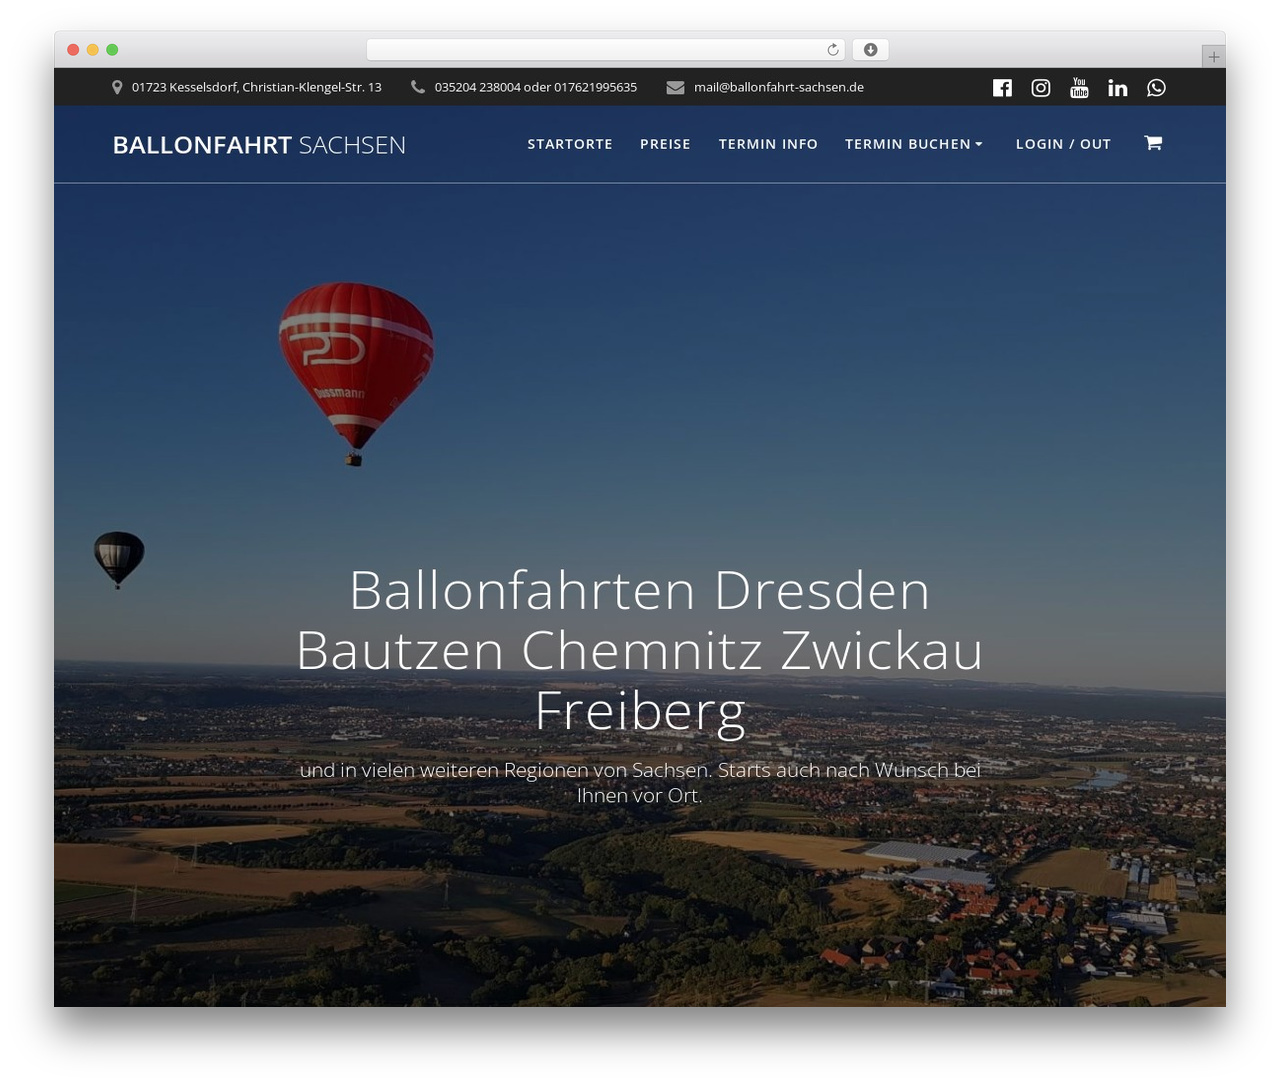The width and height of the screenshot is (1280, 1084).
Task: Go to the Startorte page
Action: click(570, 144)
